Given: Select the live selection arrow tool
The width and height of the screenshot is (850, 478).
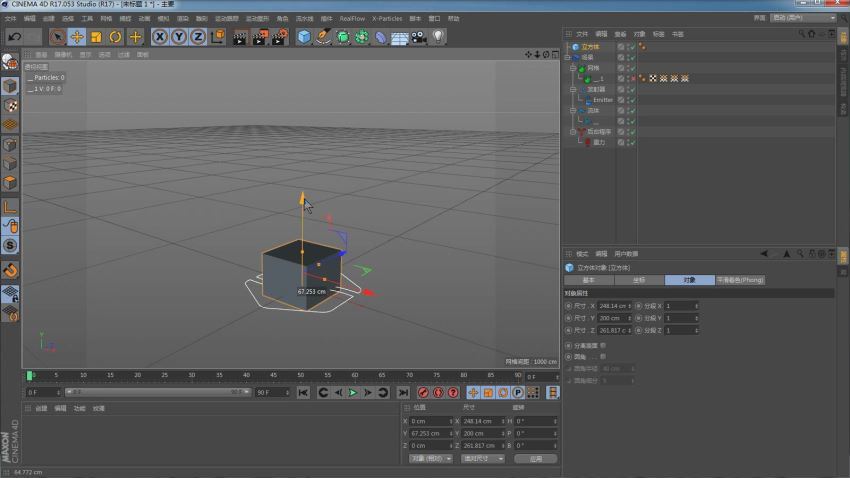Looking at the screenshot, I should pos(57,37).
